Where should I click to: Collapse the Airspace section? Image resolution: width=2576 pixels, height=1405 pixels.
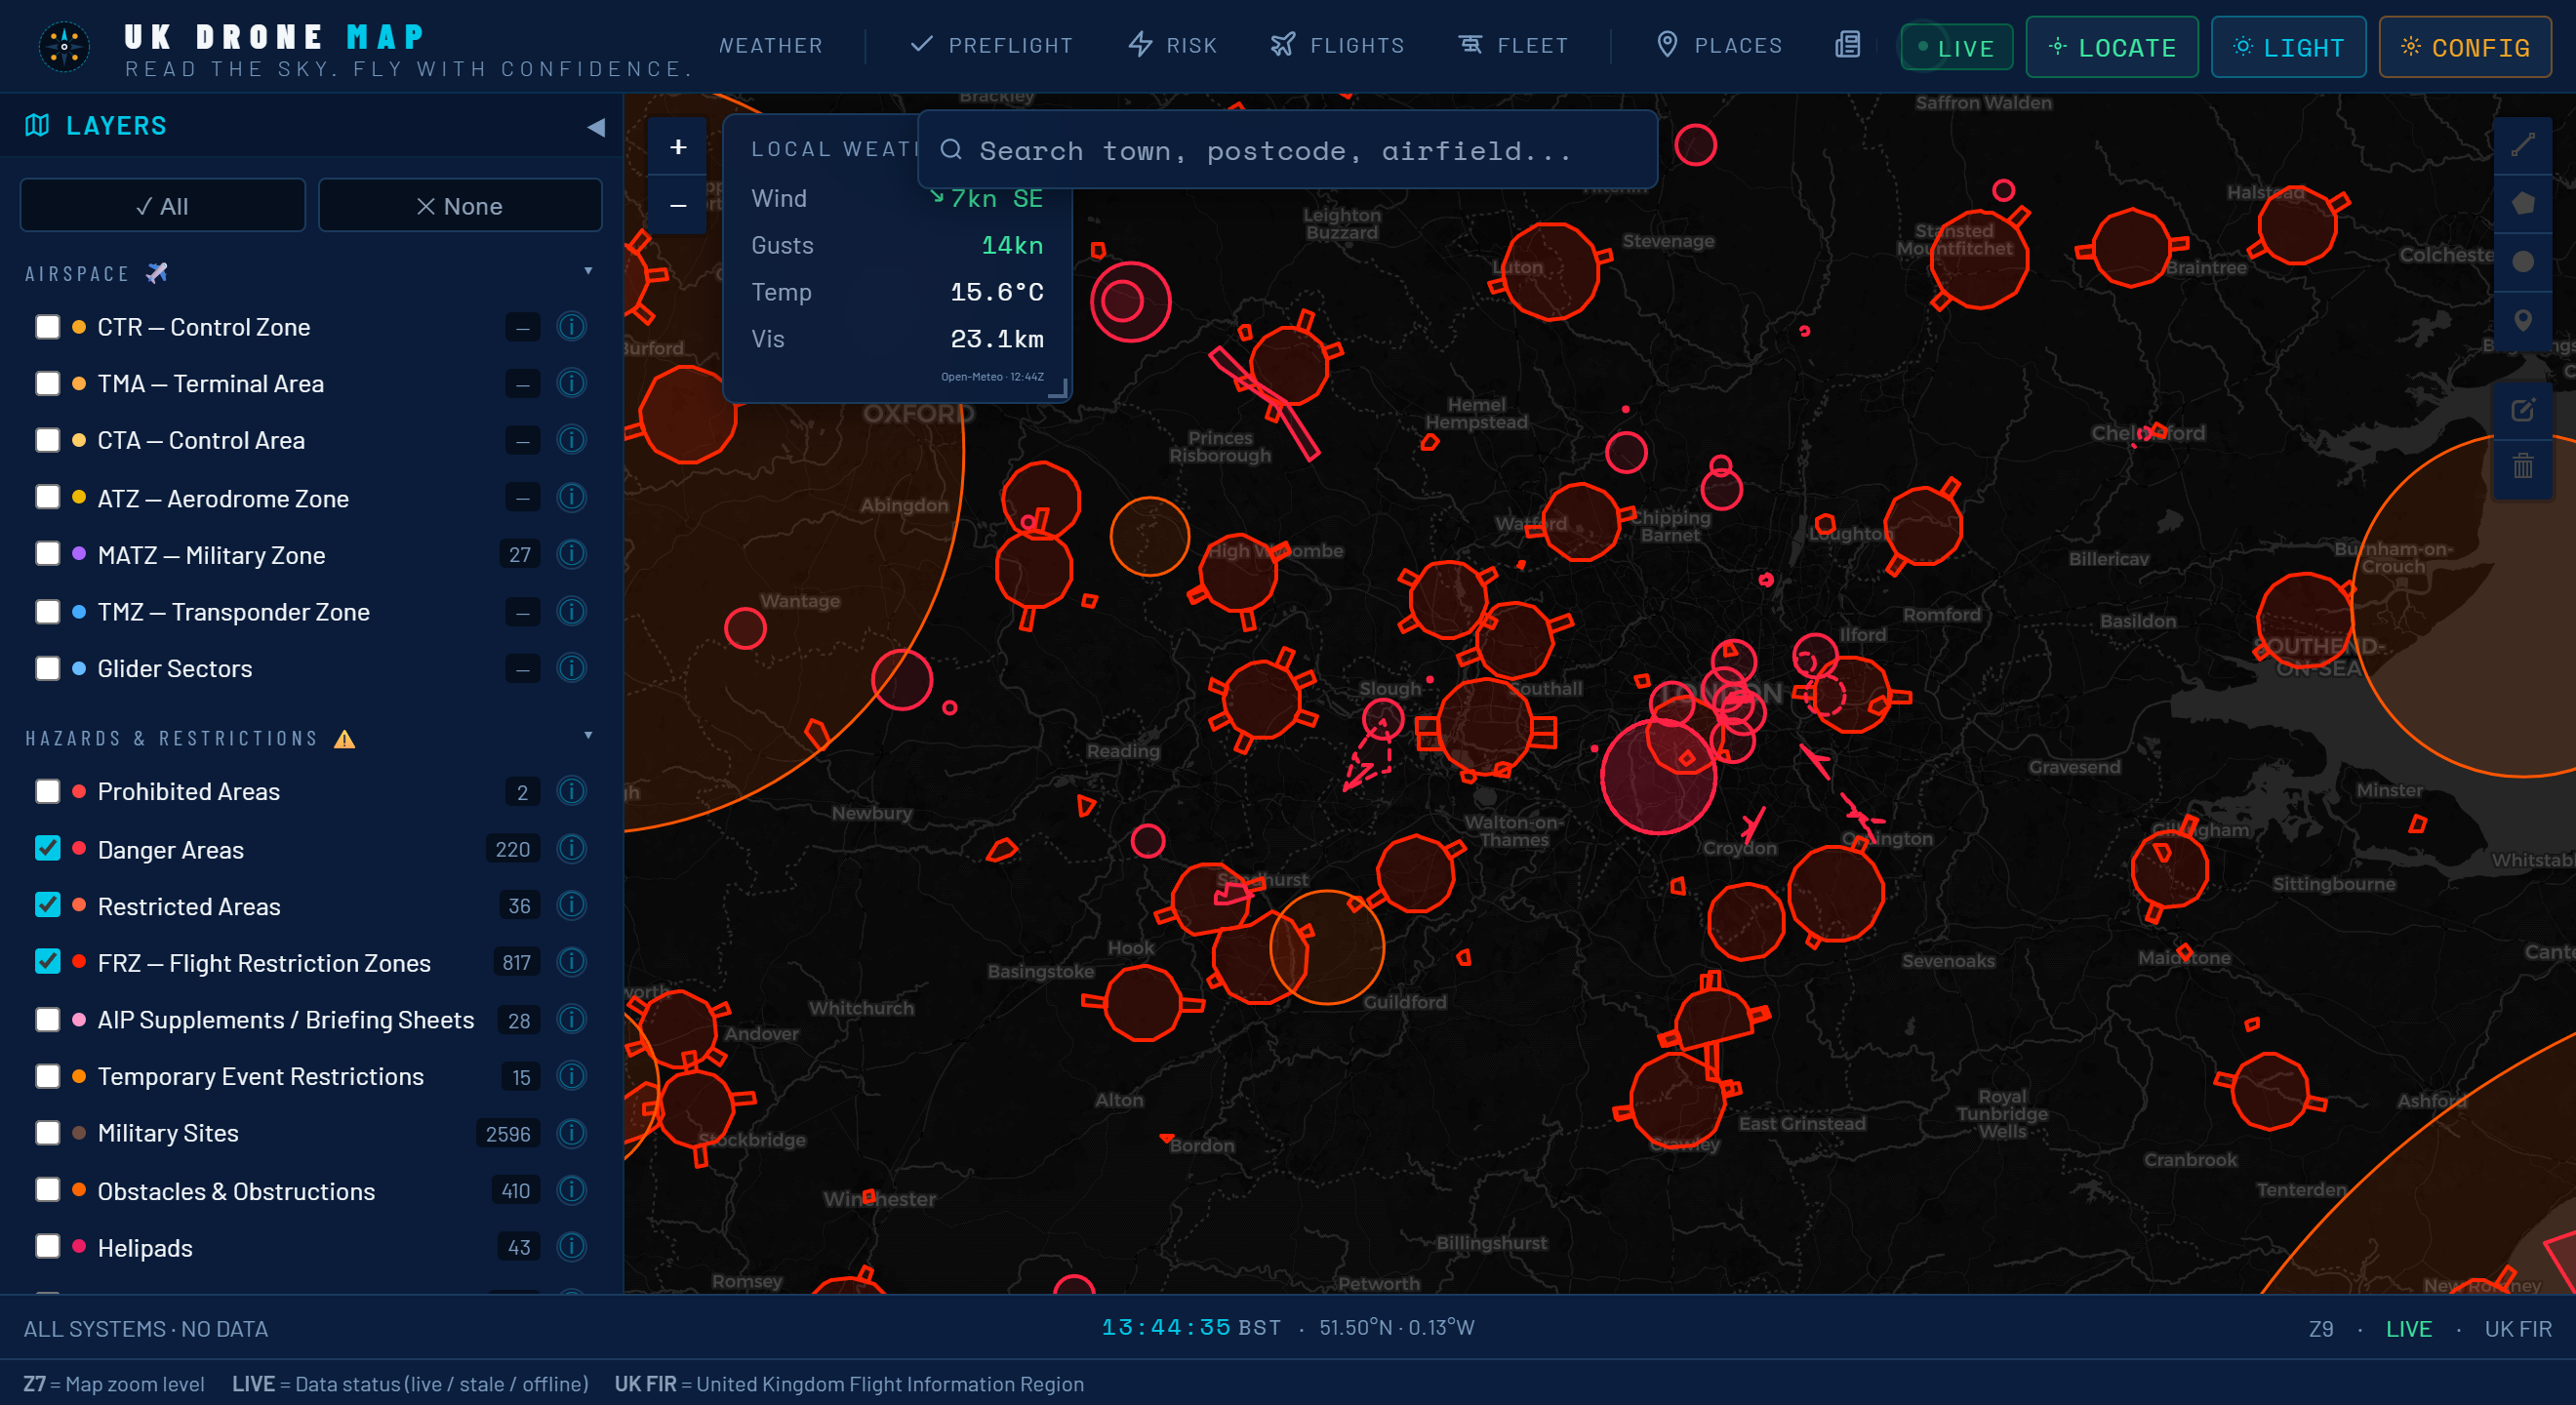click(588, 271)
